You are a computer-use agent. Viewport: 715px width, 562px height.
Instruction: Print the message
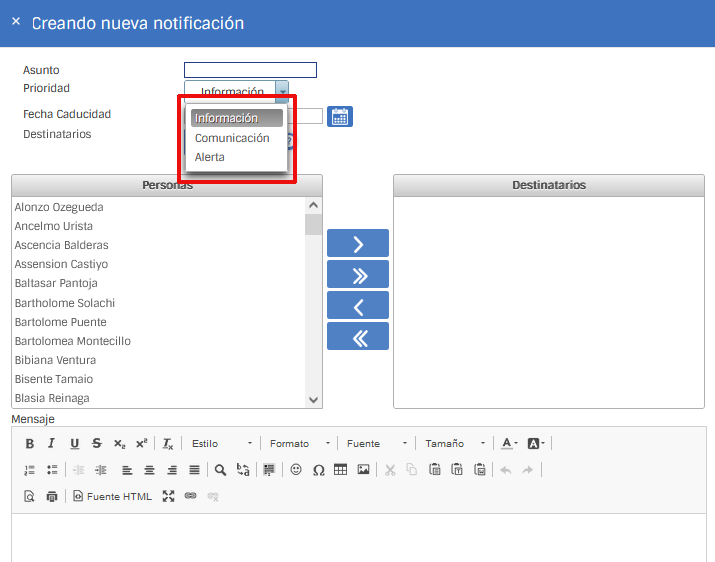point(52,496)
